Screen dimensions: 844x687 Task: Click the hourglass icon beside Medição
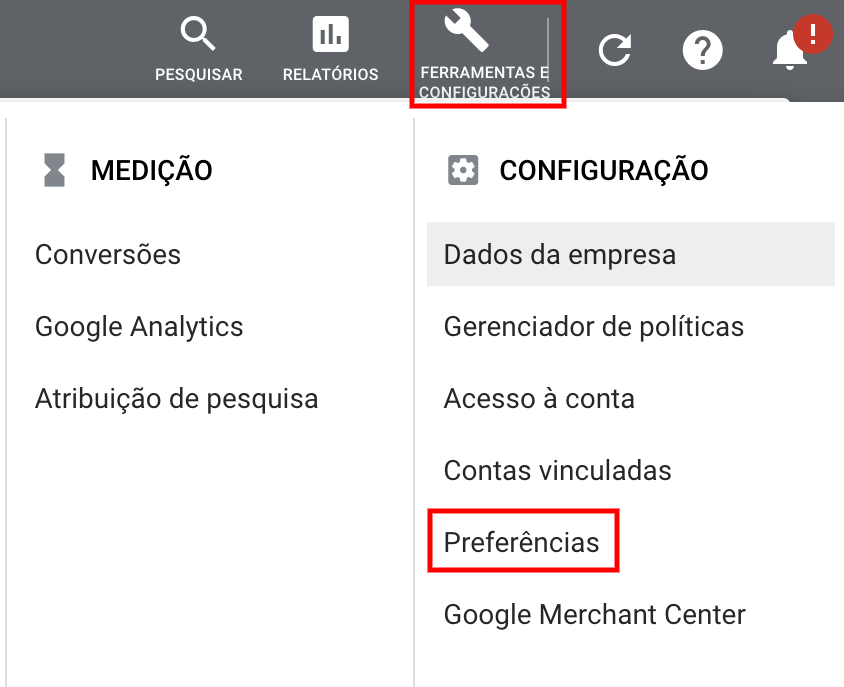pos(54,170)
